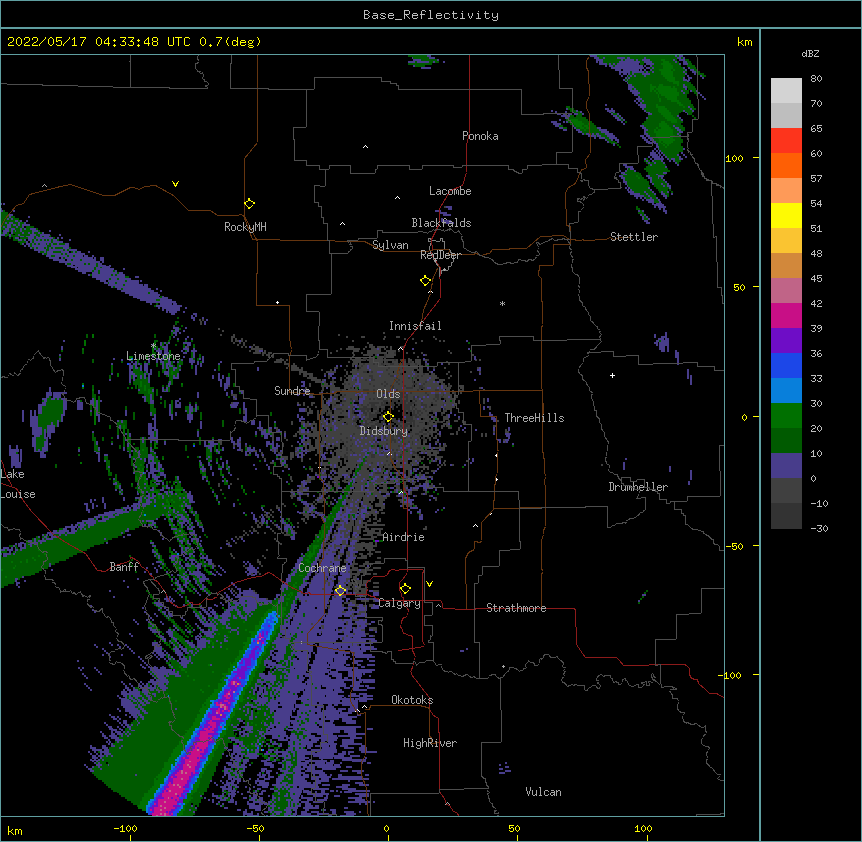862x842 pixels.
Task: Select the Lacombe city label
Action: [x=450, y=191]
